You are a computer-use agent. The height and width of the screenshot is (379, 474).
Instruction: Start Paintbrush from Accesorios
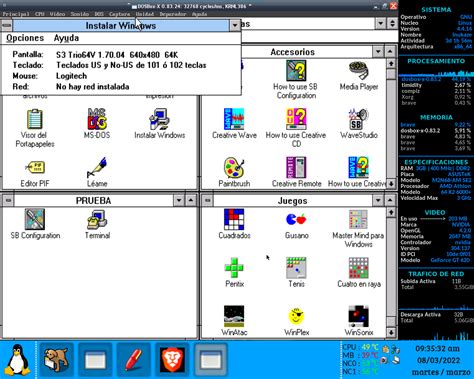[x=234, y=167]
